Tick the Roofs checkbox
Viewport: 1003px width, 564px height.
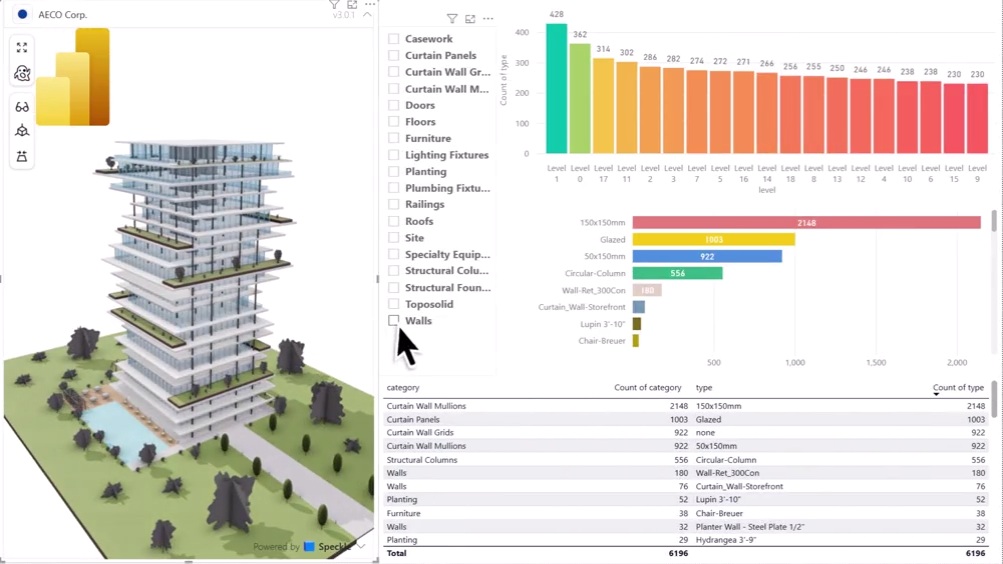[x=394, y=221]
